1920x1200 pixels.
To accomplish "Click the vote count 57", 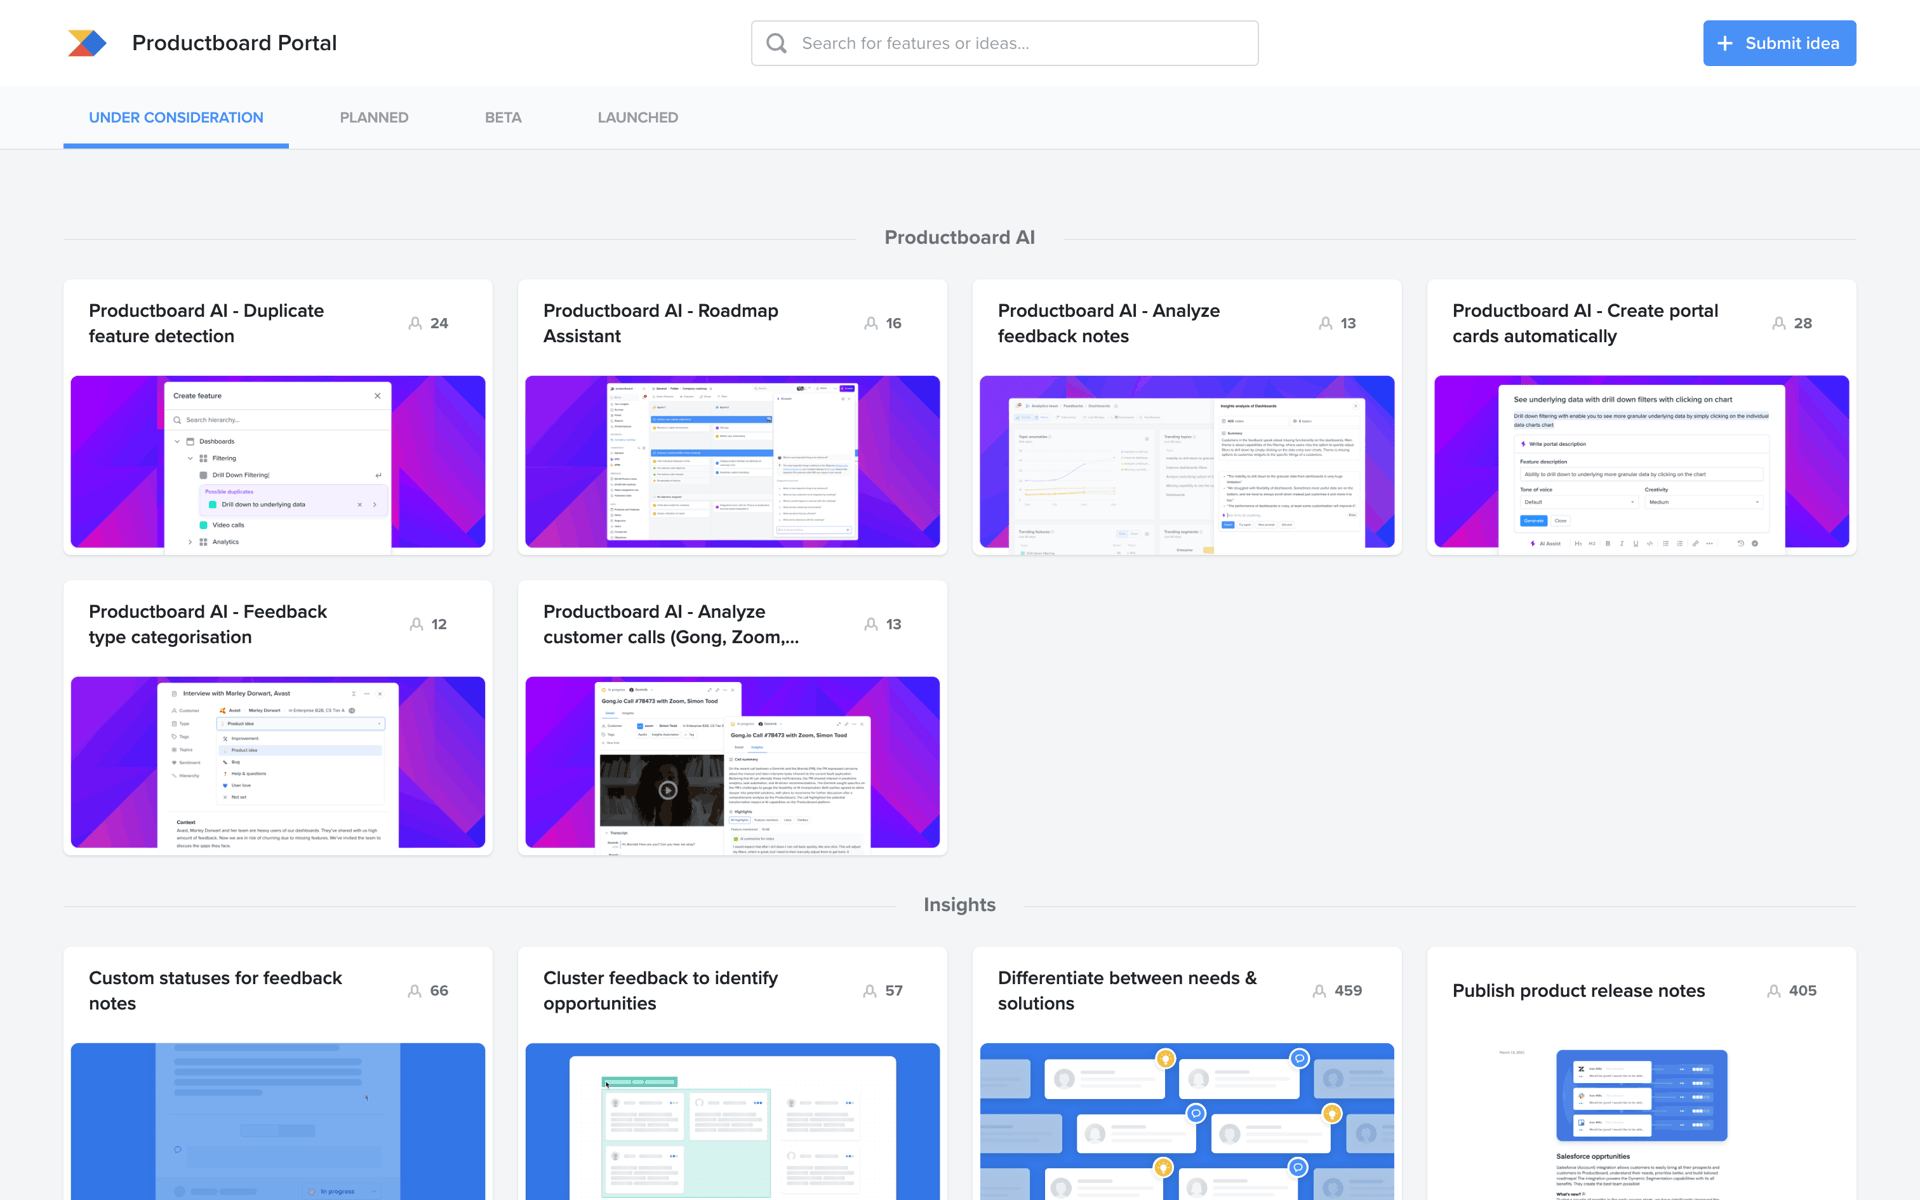I will coord(894,991).
